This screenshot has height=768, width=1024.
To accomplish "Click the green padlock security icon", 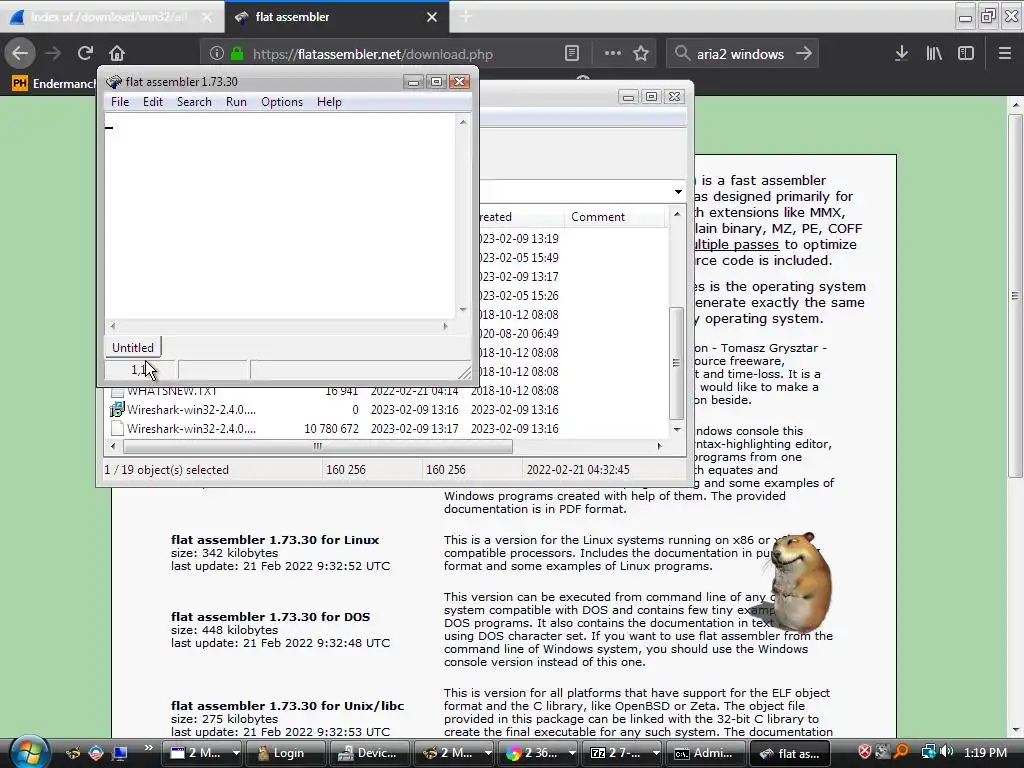I will (237, 54).
